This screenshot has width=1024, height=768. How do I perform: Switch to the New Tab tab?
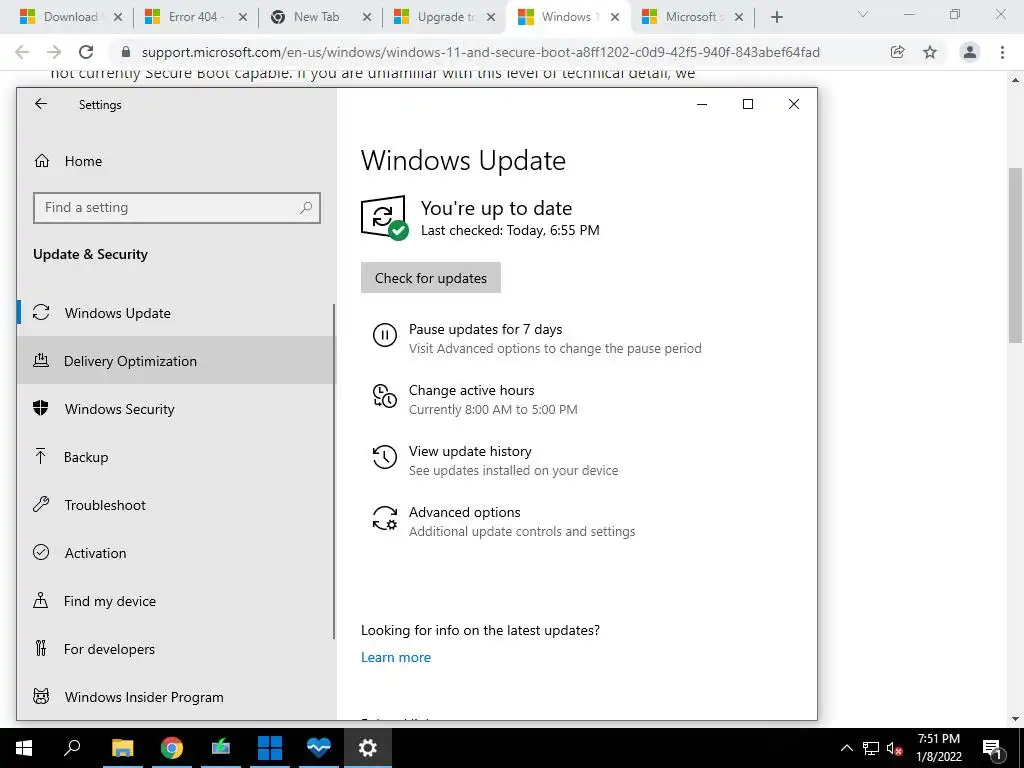coord(316,17)
